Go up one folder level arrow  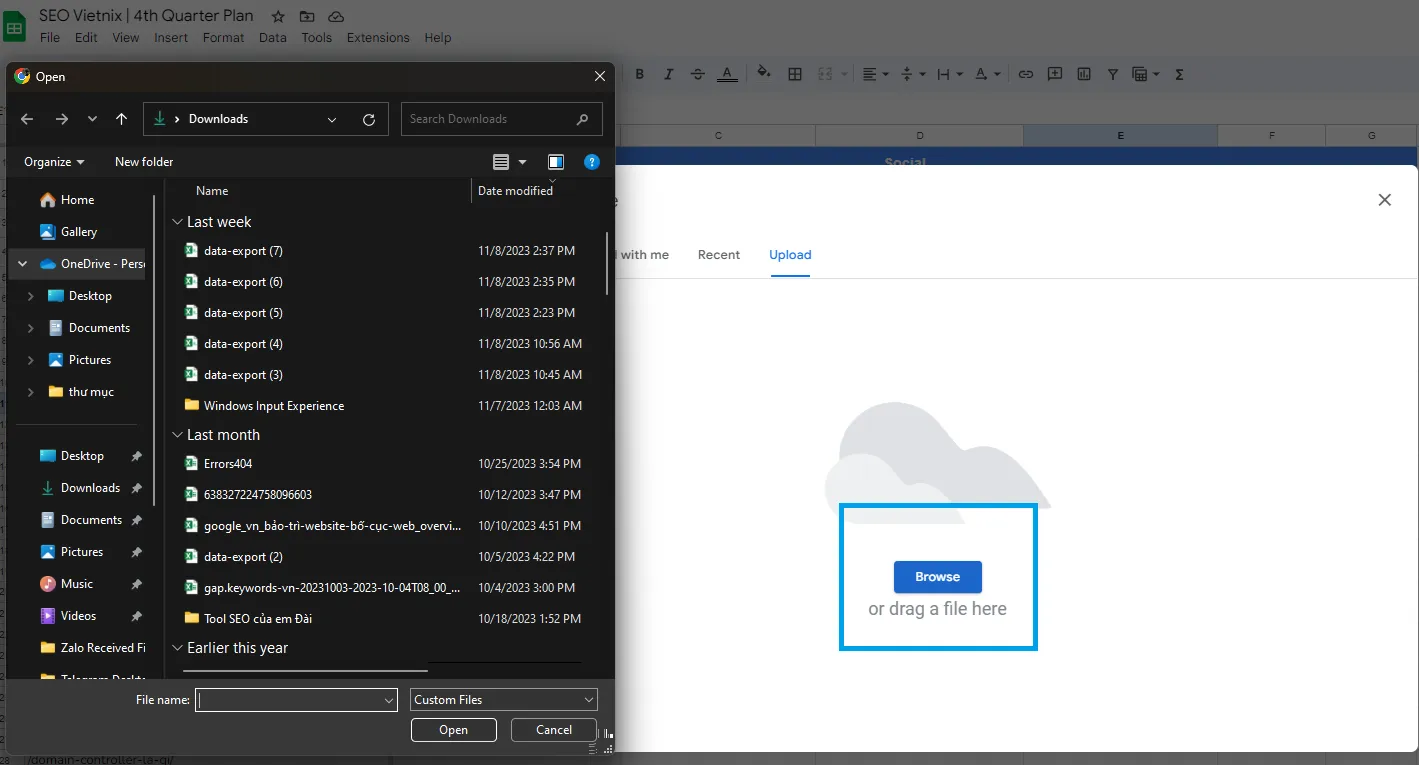121,119
